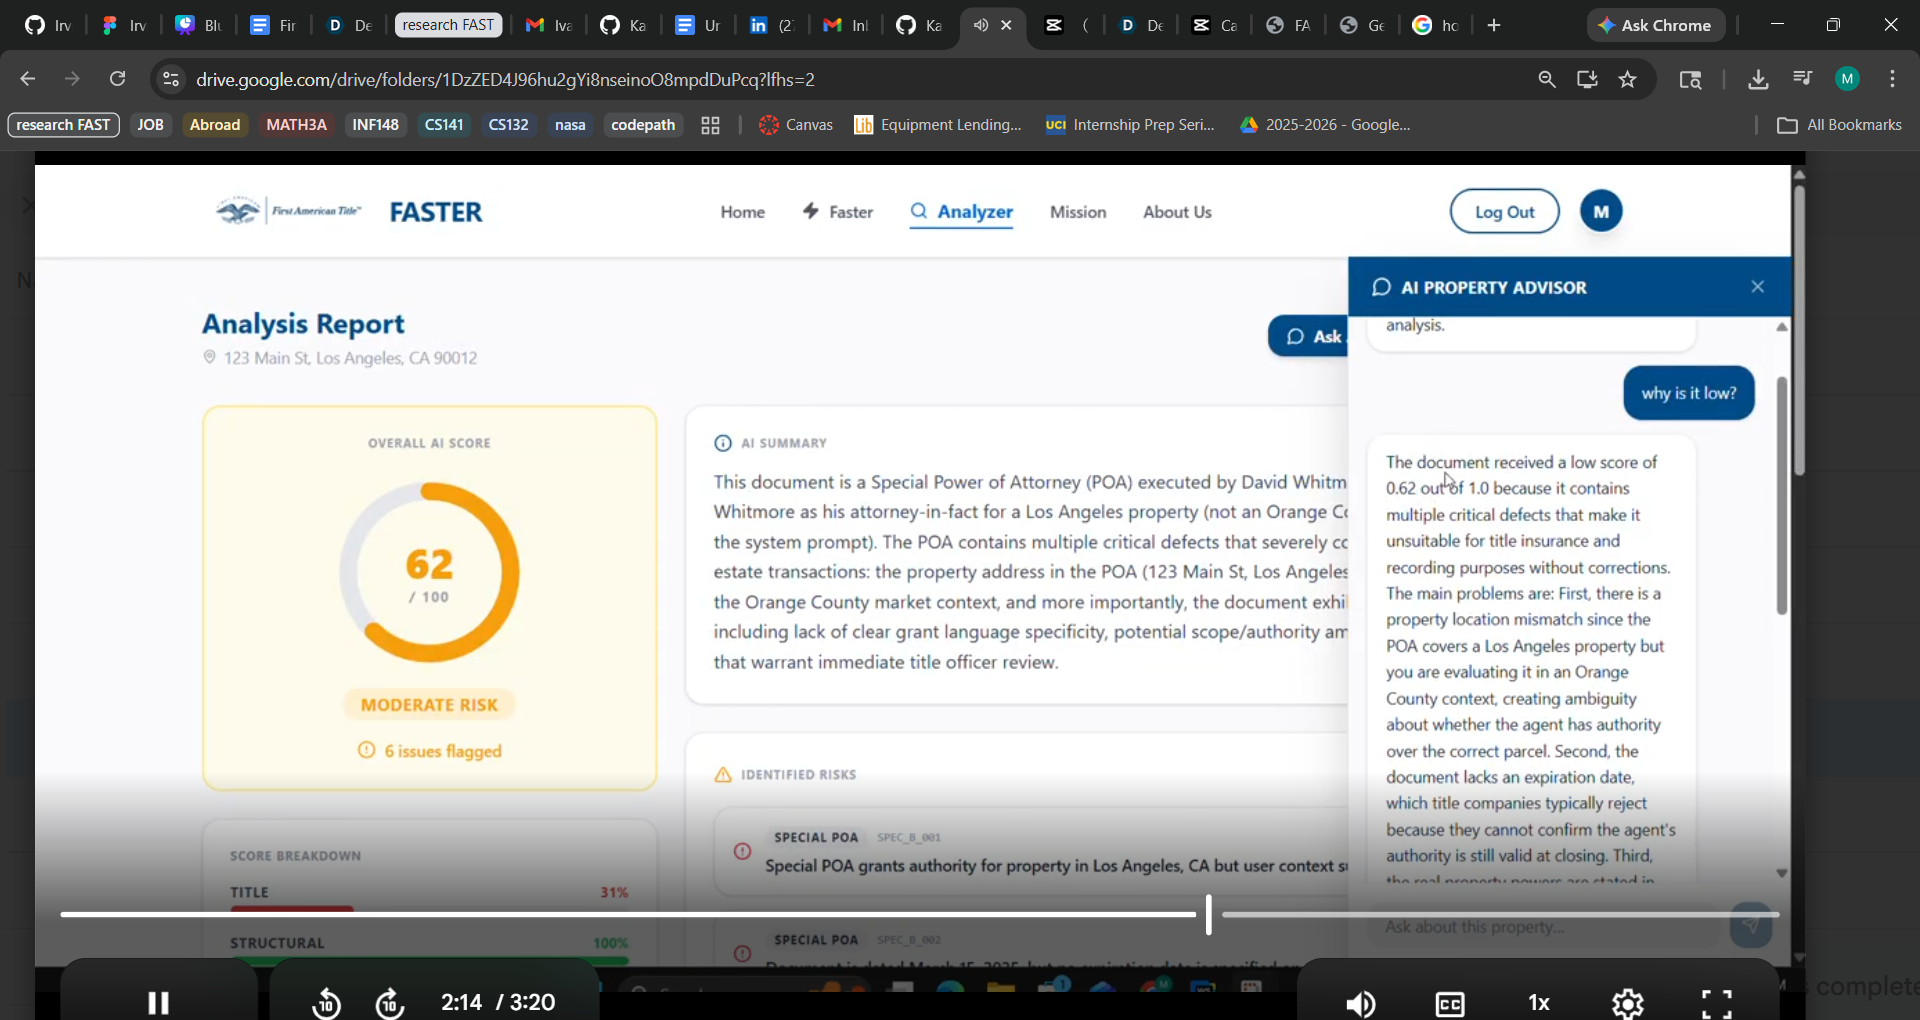Open the 2025-2026 Google Drive bookmark

click(x=1325, y=125)
